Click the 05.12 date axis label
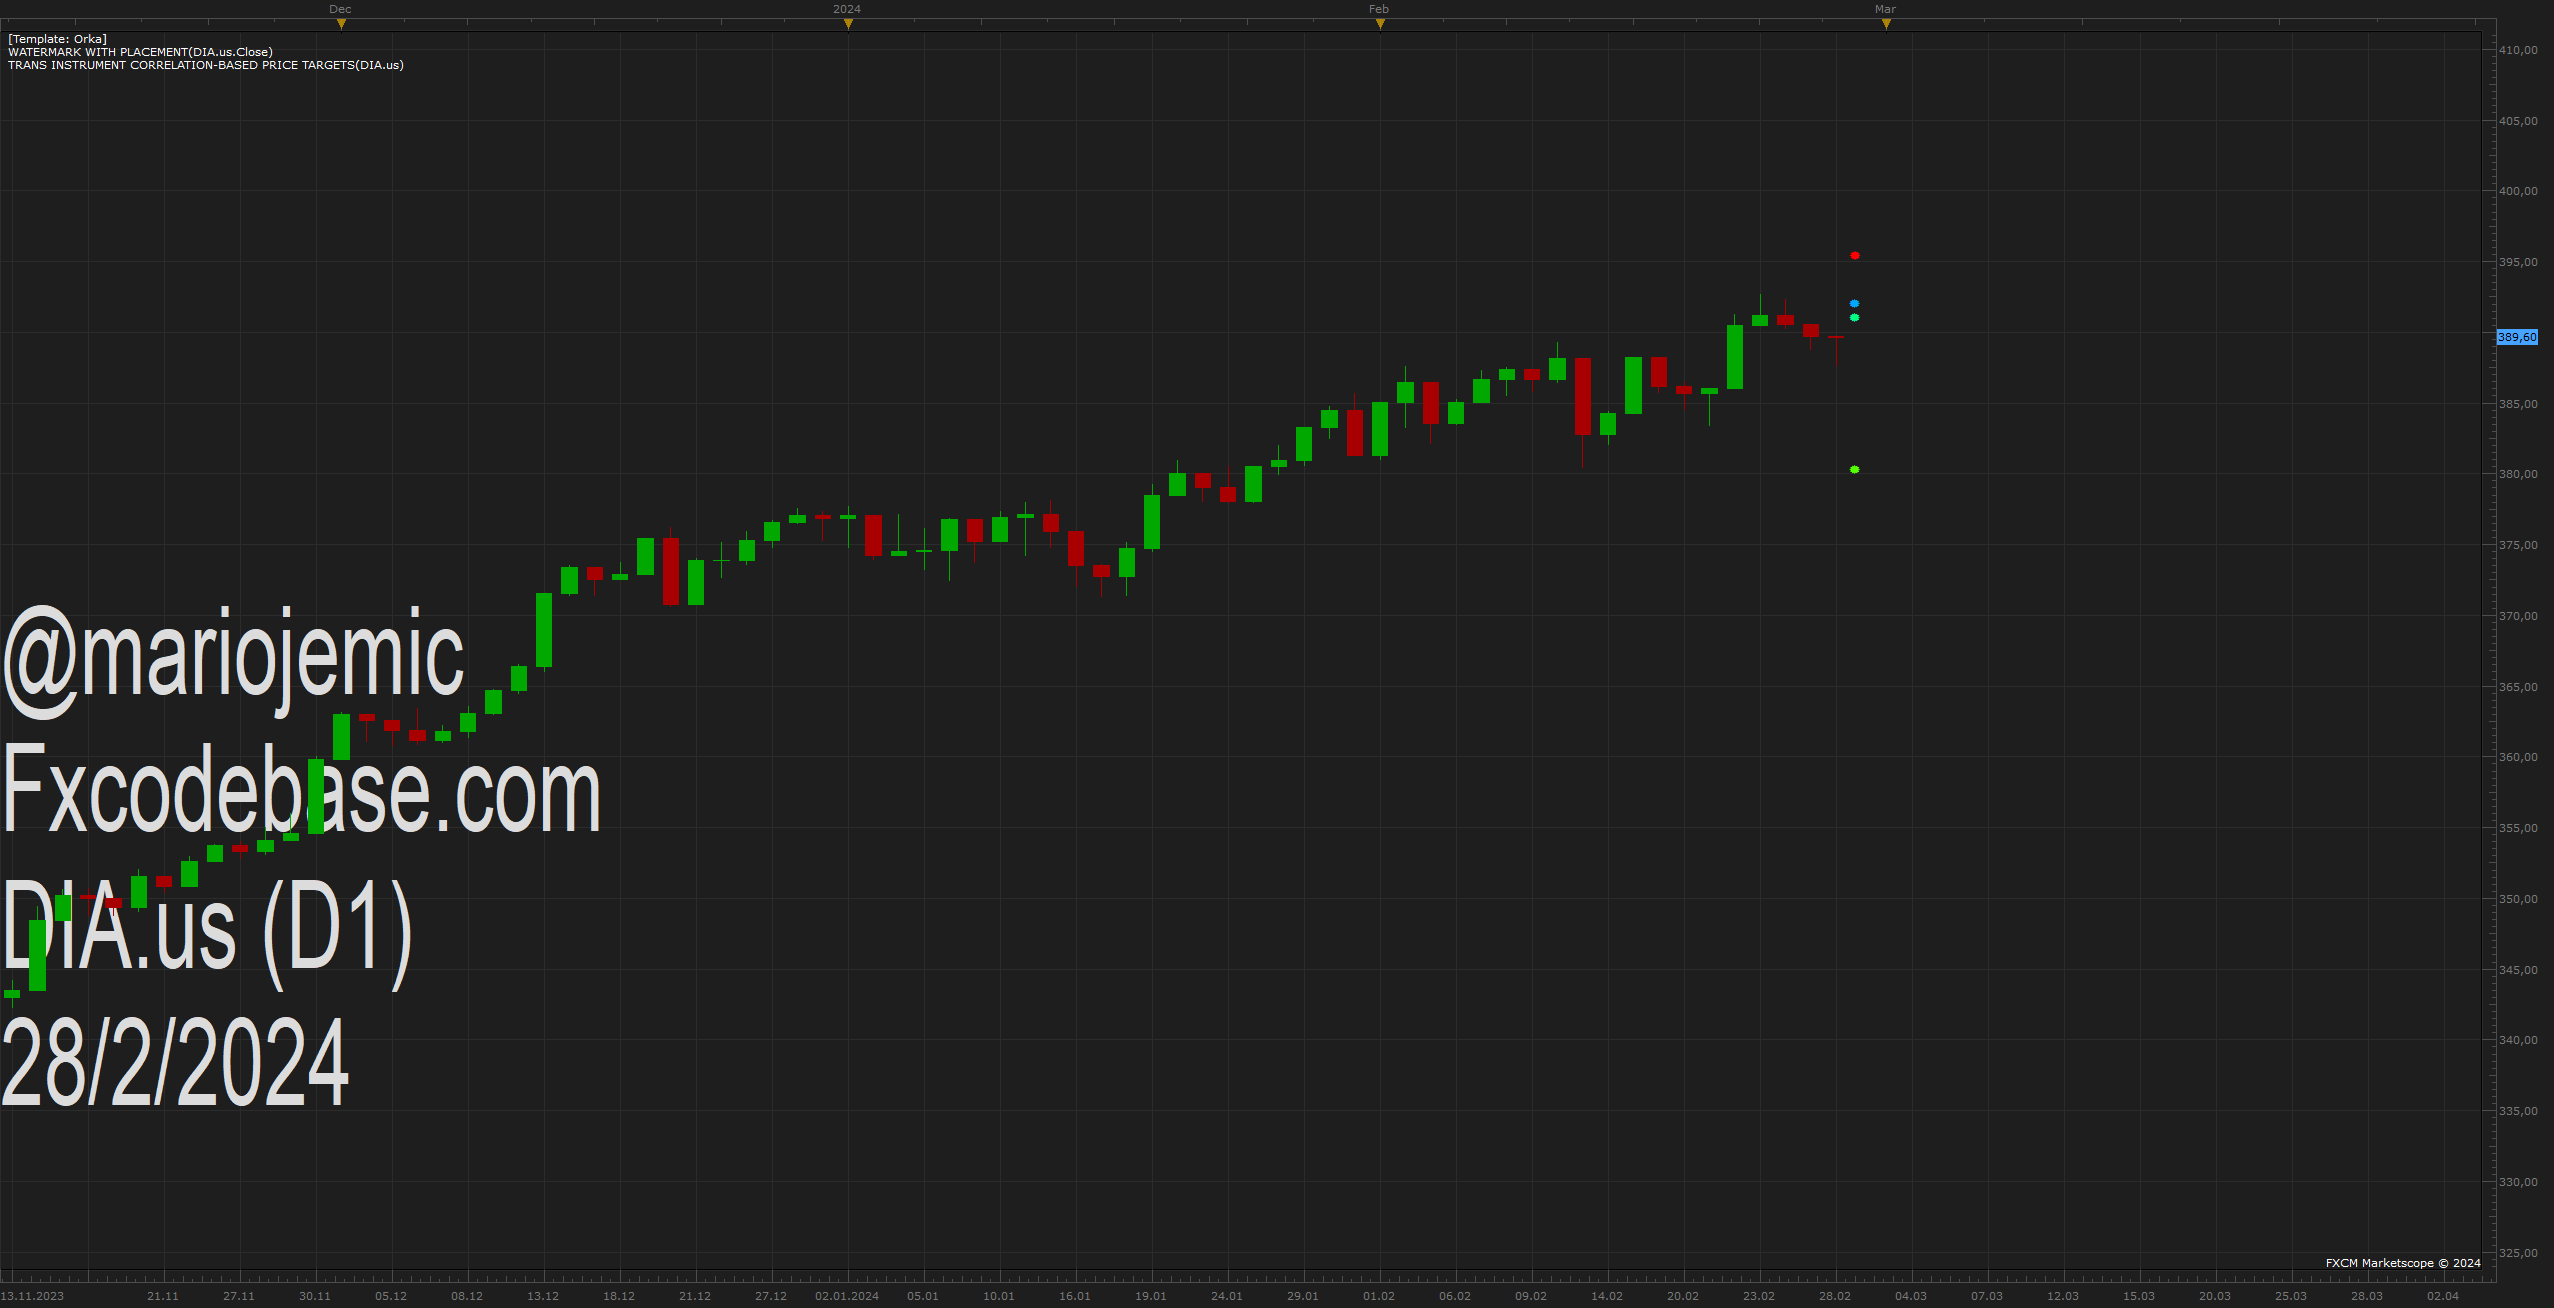The height and width of the screenshot is (1308, 2554). tap(391, 1296)
